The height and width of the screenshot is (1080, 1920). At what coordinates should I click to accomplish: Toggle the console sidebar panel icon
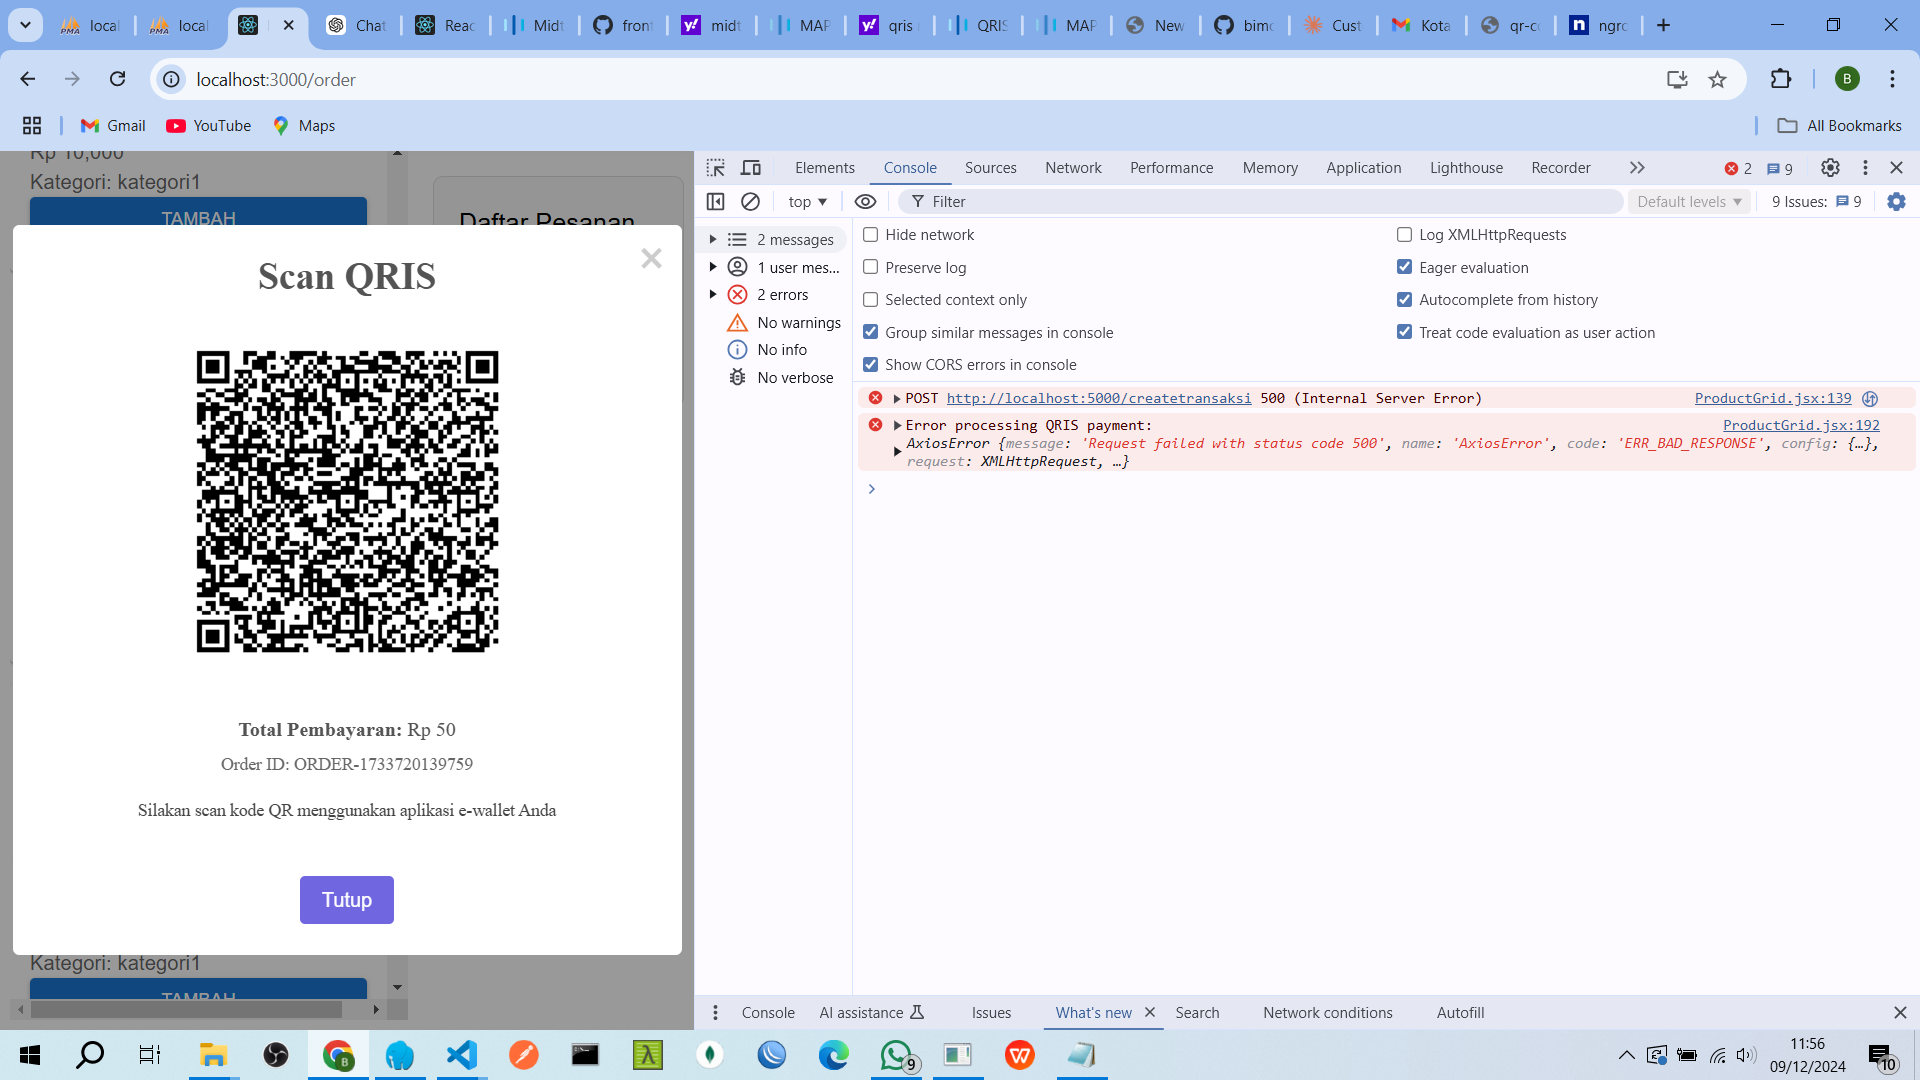(x=716, y=202)
